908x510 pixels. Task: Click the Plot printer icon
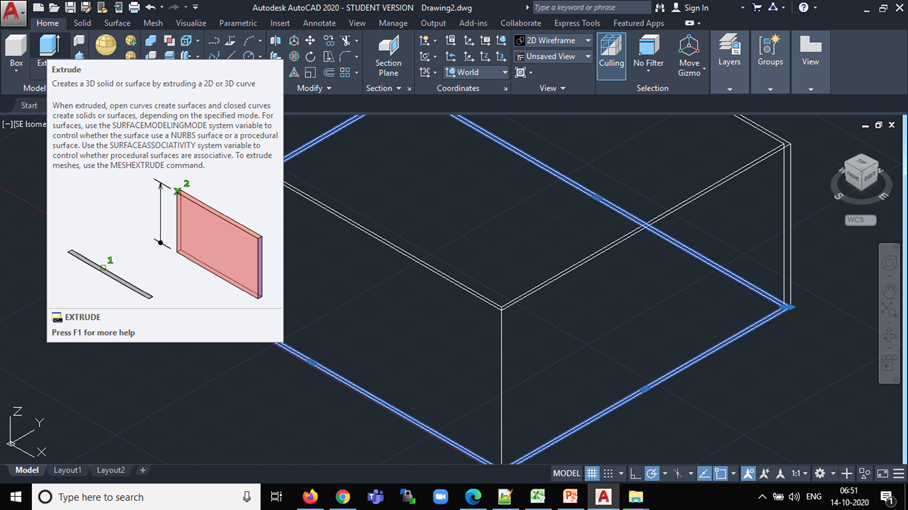[134, 8]
